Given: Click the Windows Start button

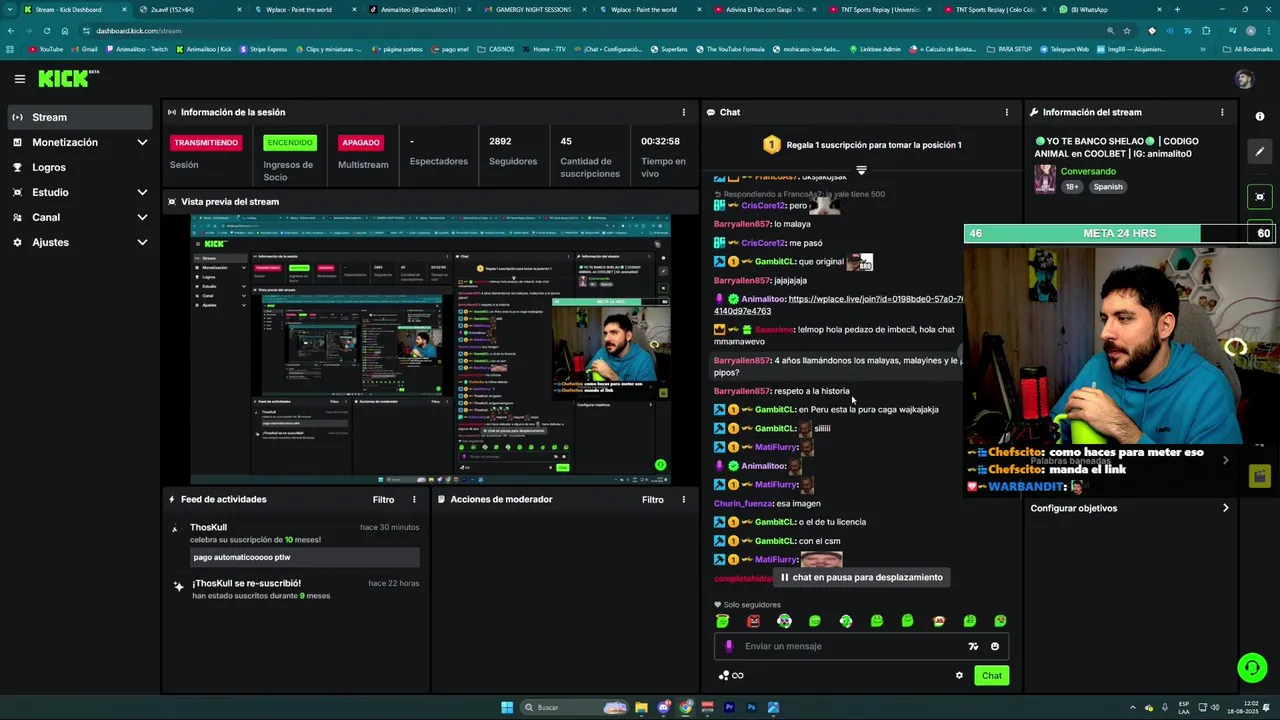Looking at the screenshot, I should tap(507, 707).
